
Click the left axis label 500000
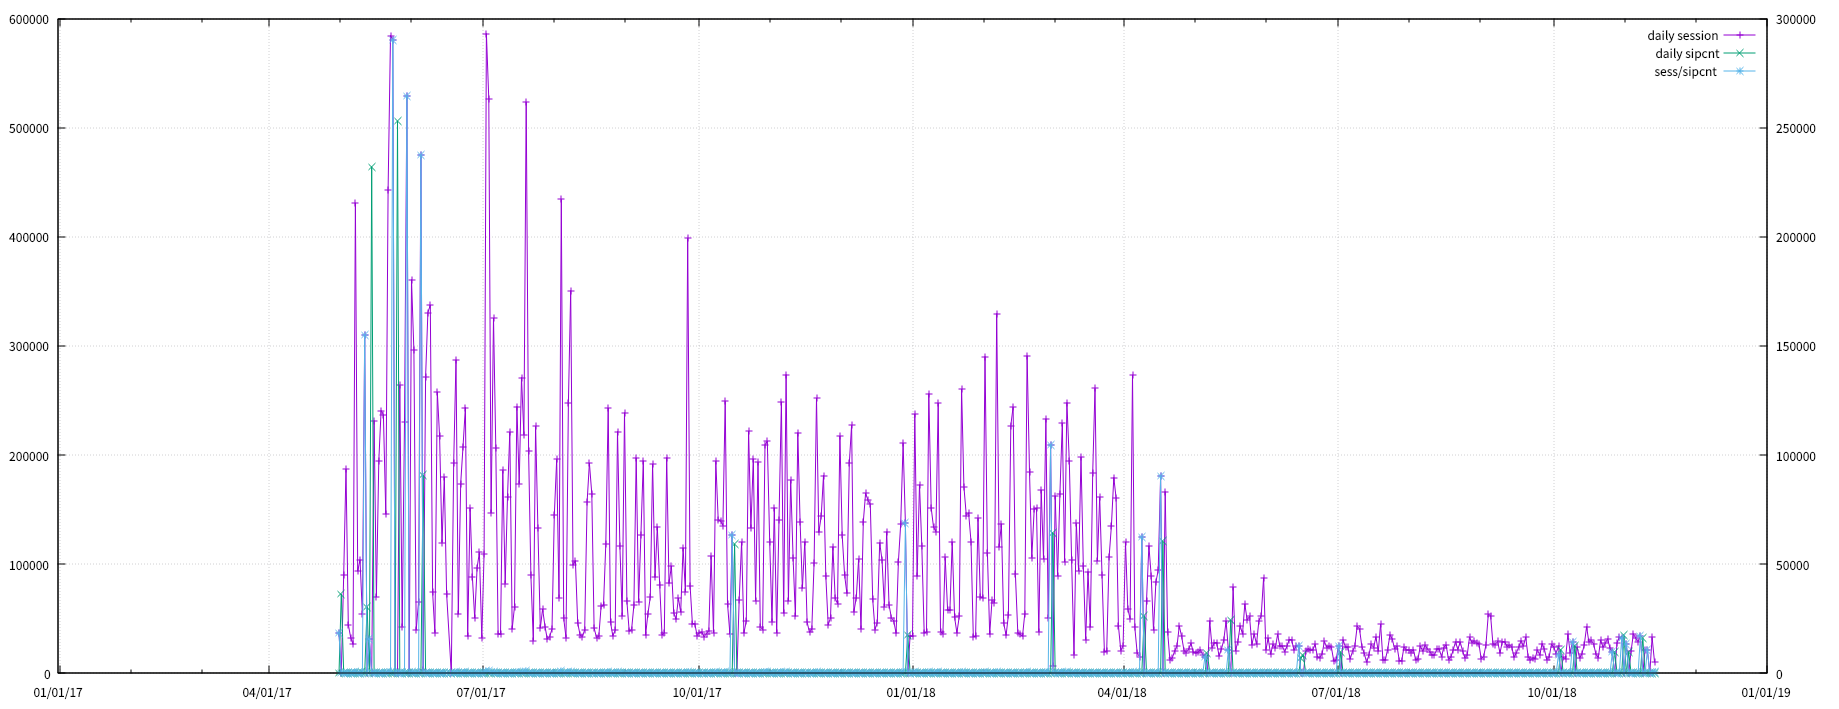pos(29,129)
